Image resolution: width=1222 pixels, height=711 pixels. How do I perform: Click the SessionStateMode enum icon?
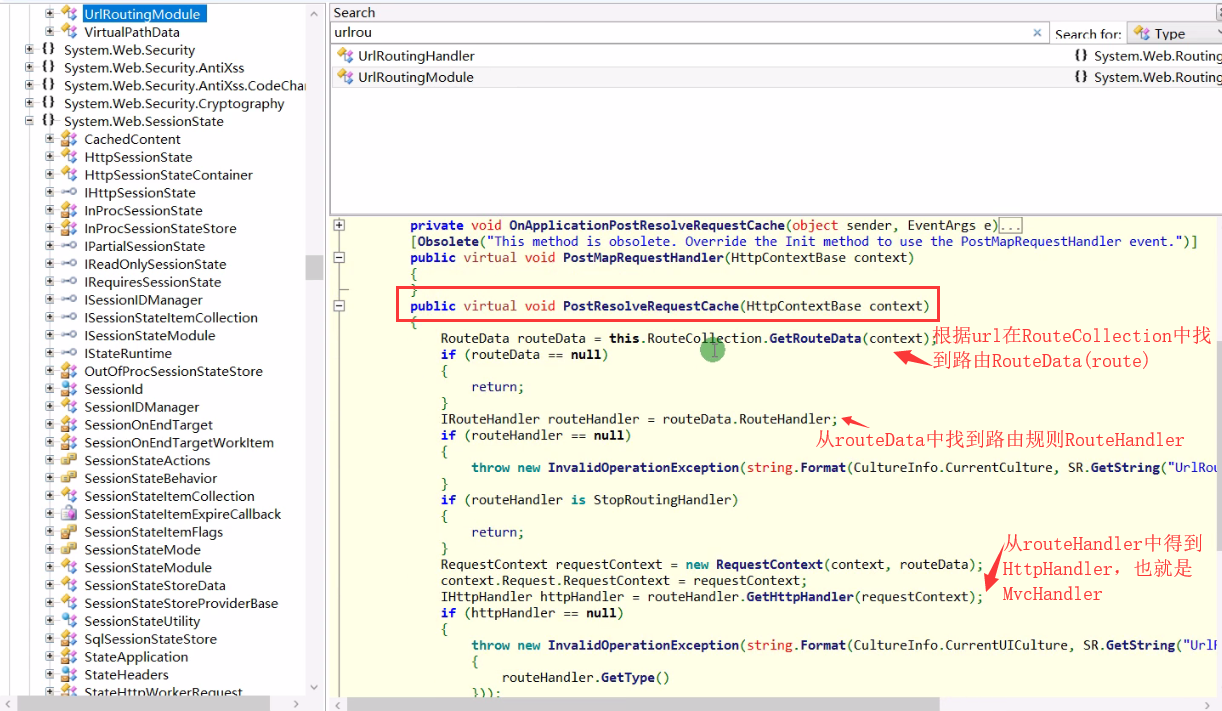tap(68, 549)
